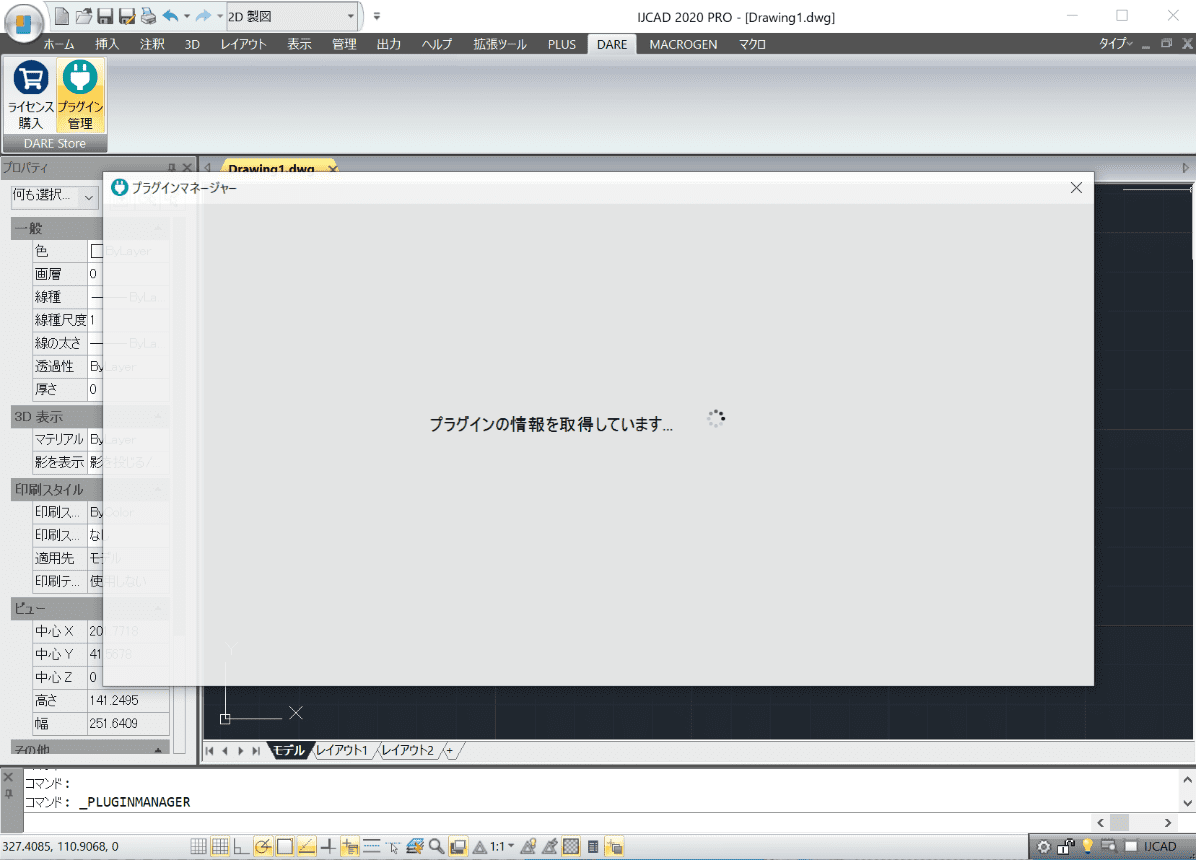Save the drawing with the floppy icon
The width and height of the screenshot is (1196, 860).
(x=105, y=16)
